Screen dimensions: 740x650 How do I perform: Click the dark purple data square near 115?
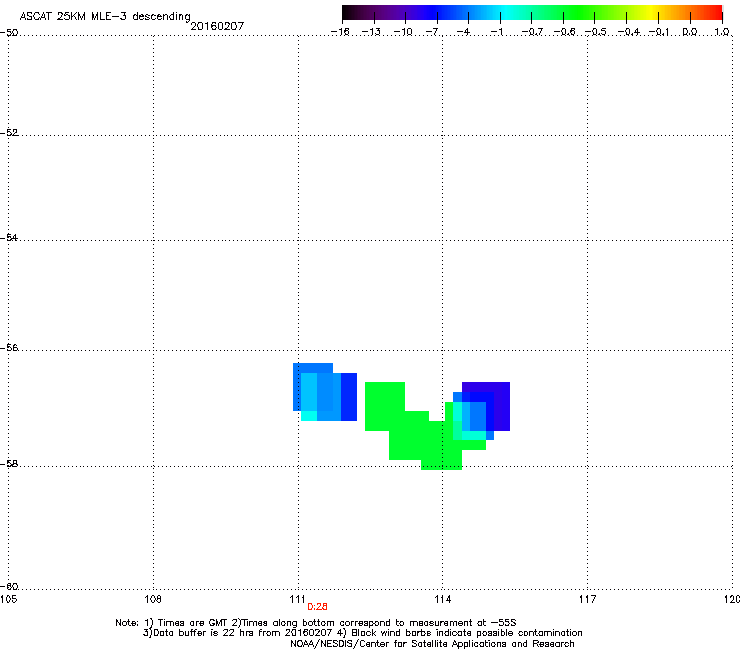click(x=502, y=406)
